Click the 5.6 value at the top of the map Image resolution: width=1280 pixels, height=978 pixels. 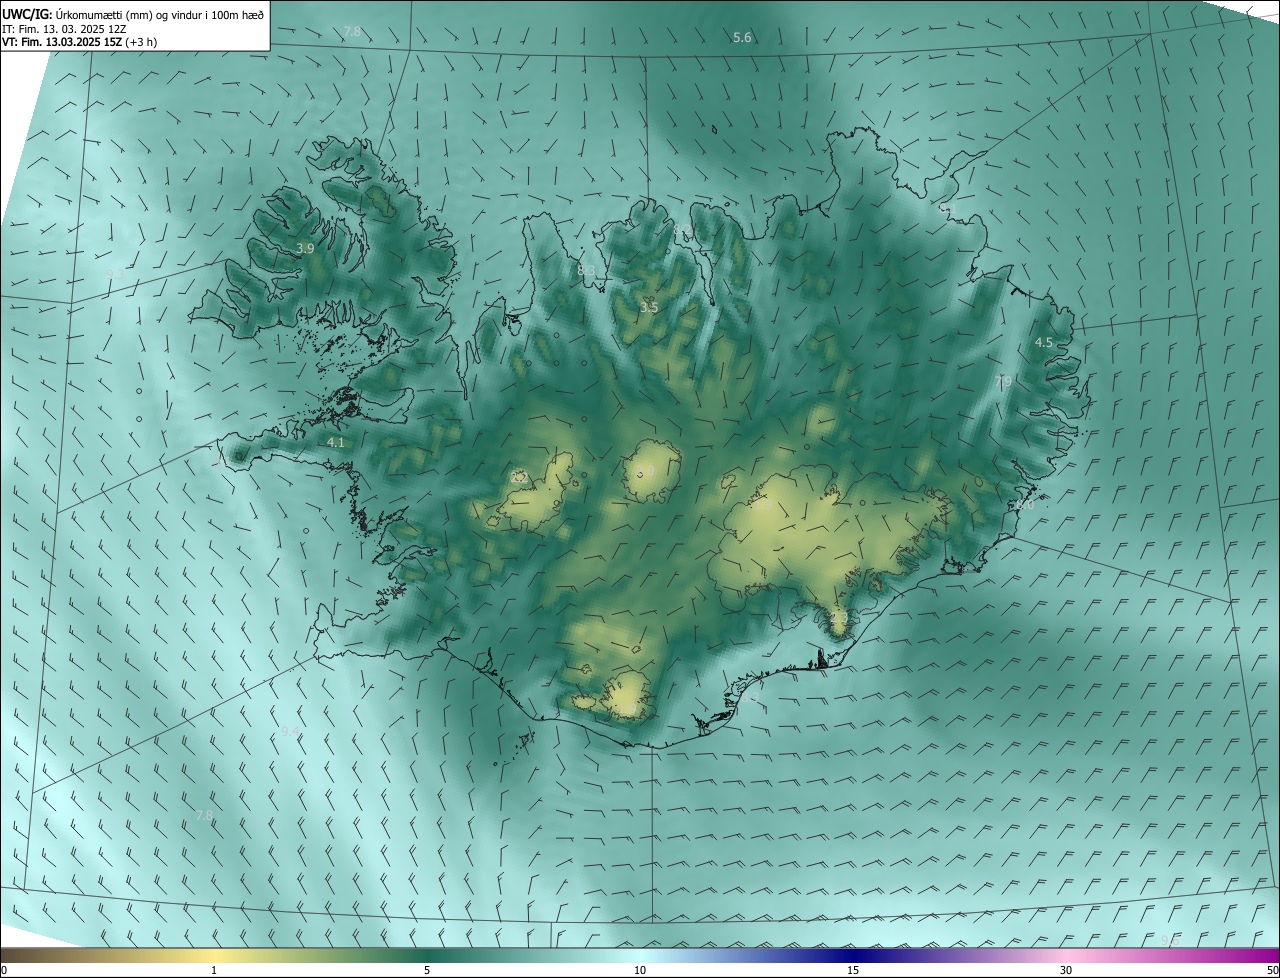742,38
